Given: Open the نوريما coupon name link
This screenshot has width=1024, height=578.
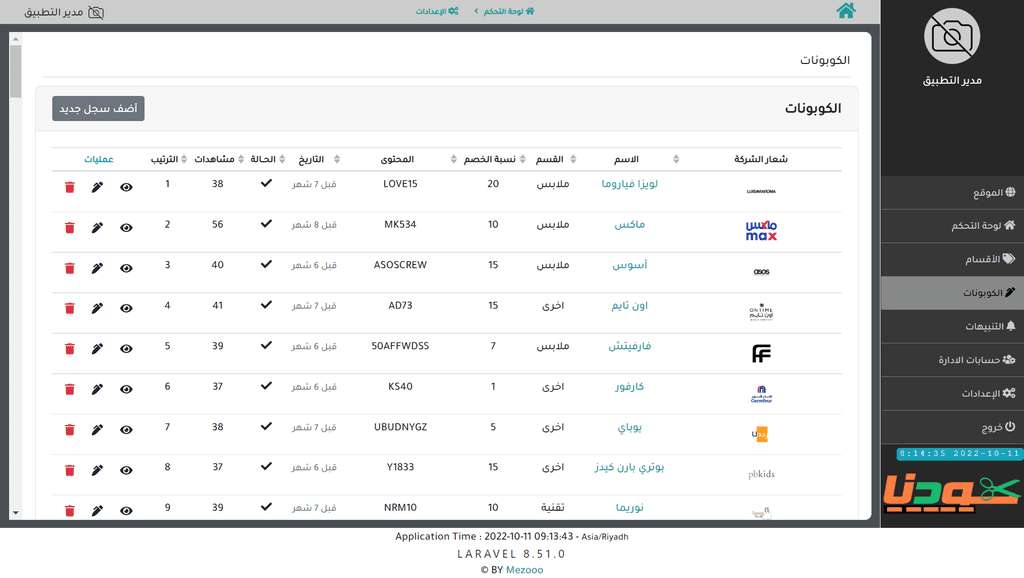Looking at the screenshot, I should pos(630,507).
